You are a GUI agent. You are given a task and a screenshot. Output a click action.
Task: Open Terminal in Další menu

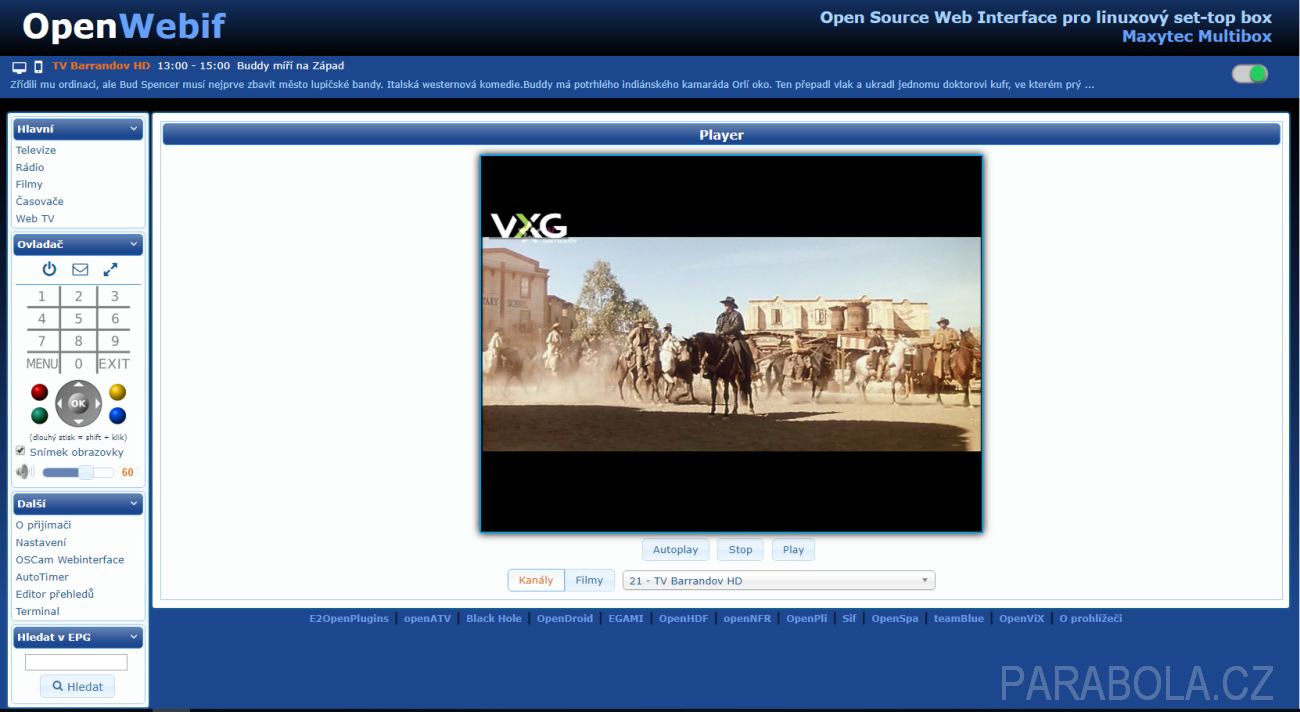[38, 611]
